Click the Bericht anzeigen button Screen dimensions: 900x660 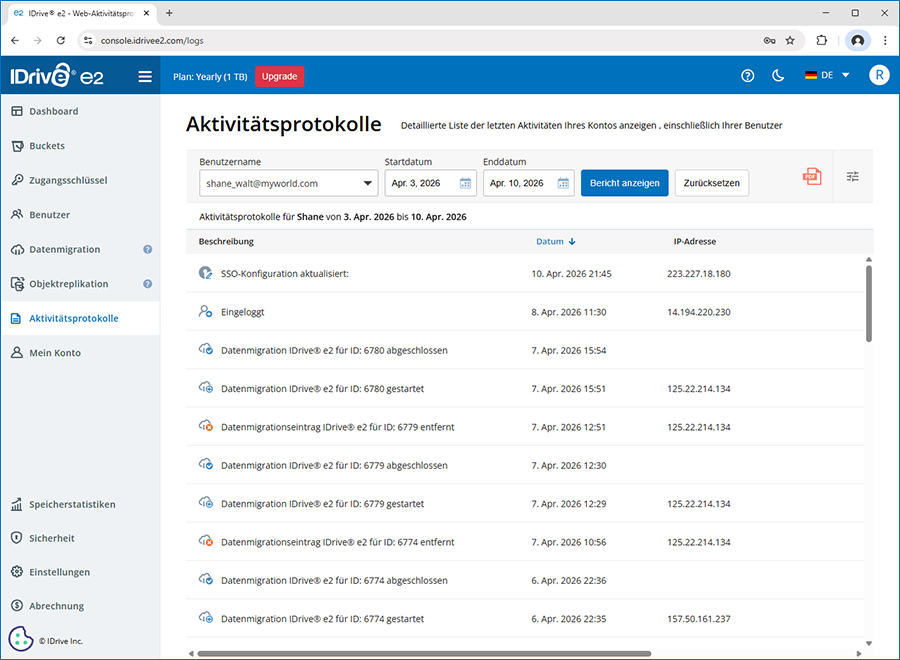624,184
